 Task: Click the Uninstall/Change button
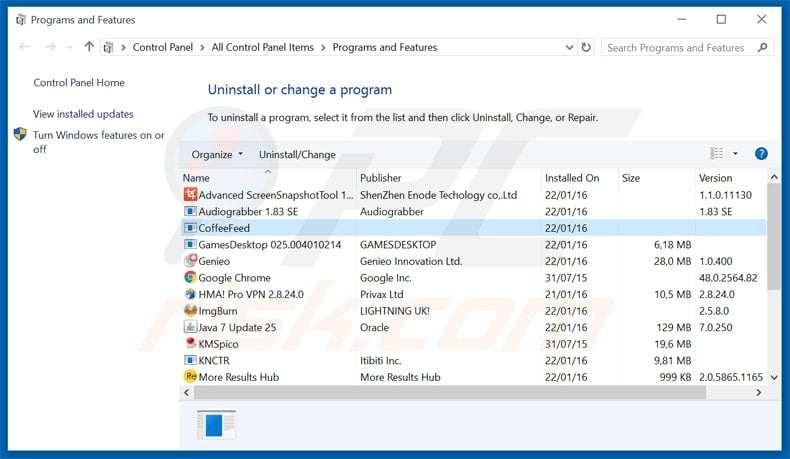(297, 155)
